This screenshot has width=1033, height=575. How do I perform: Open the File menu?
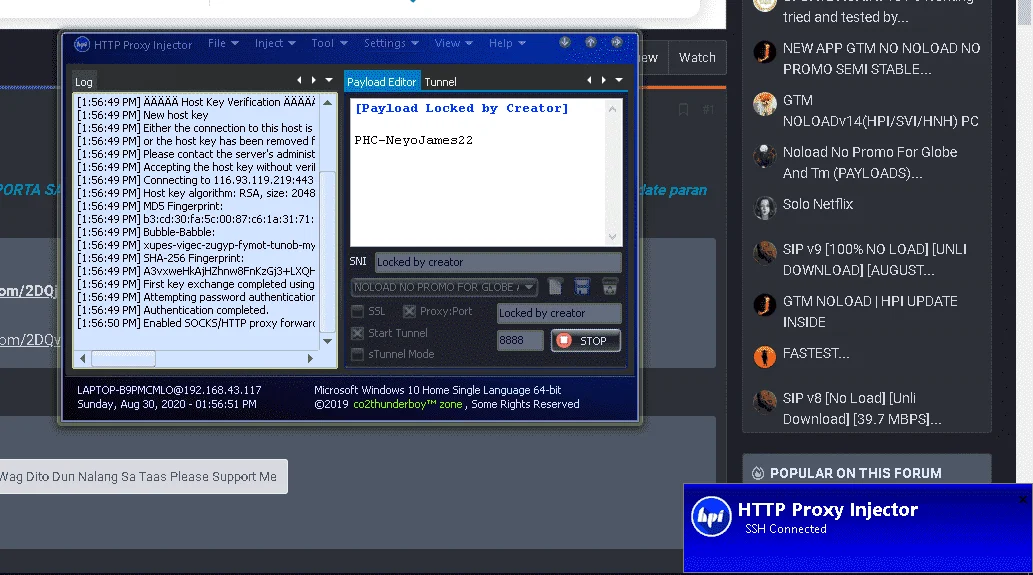[x=223, y=43]
